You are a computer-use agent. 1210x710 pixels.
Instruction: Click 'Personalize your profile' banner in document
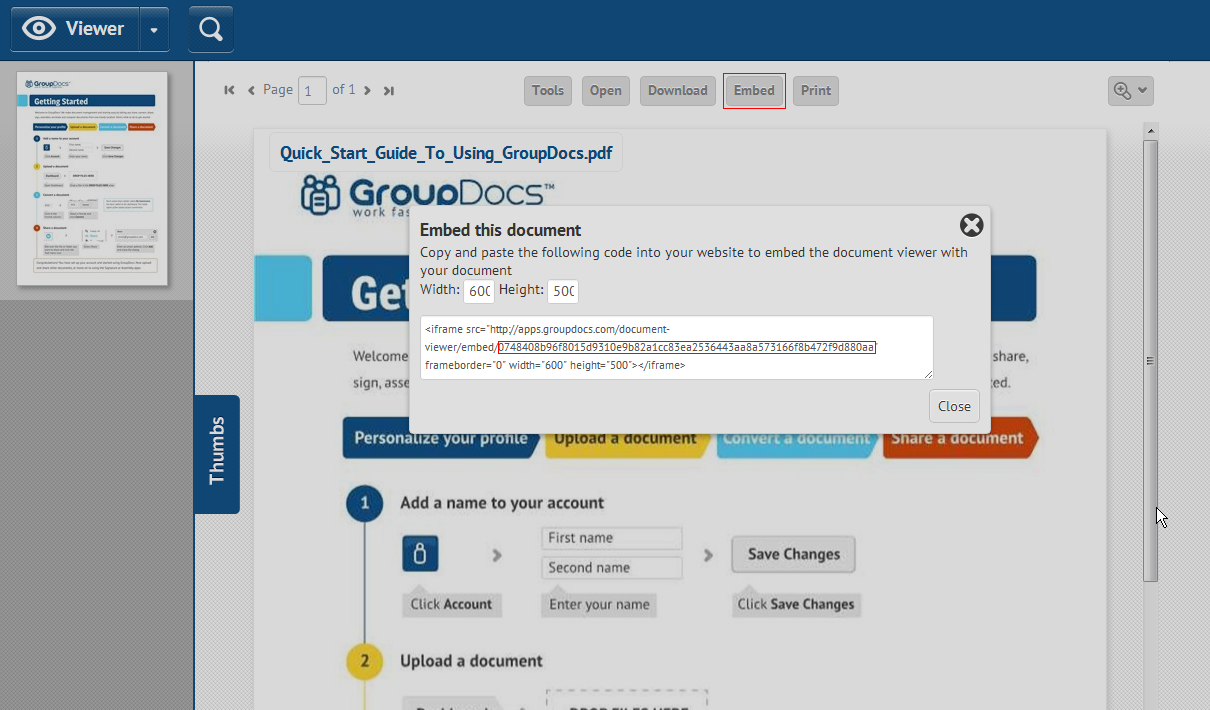click(x=441, y=438)
